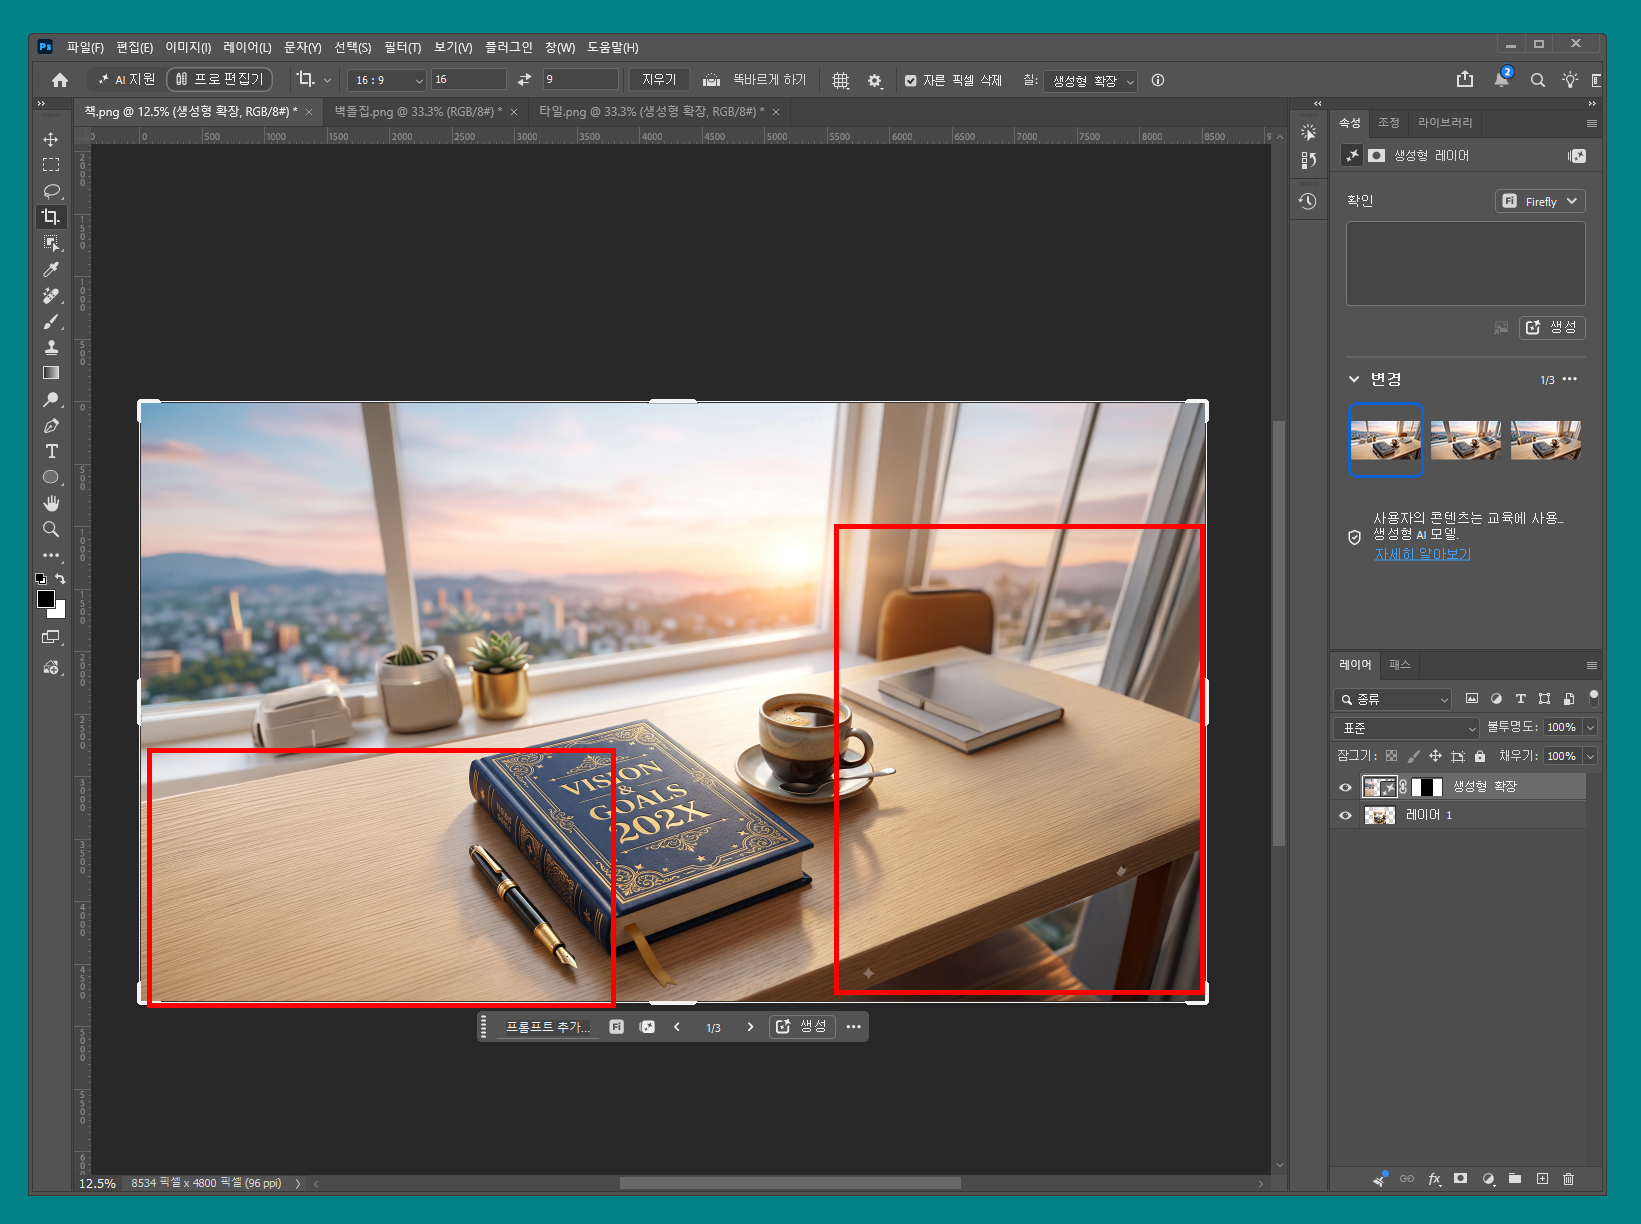The image size is (1641, 1224).
Task: Delete layer with trash icon
Action: [x=1568, y=1179]
